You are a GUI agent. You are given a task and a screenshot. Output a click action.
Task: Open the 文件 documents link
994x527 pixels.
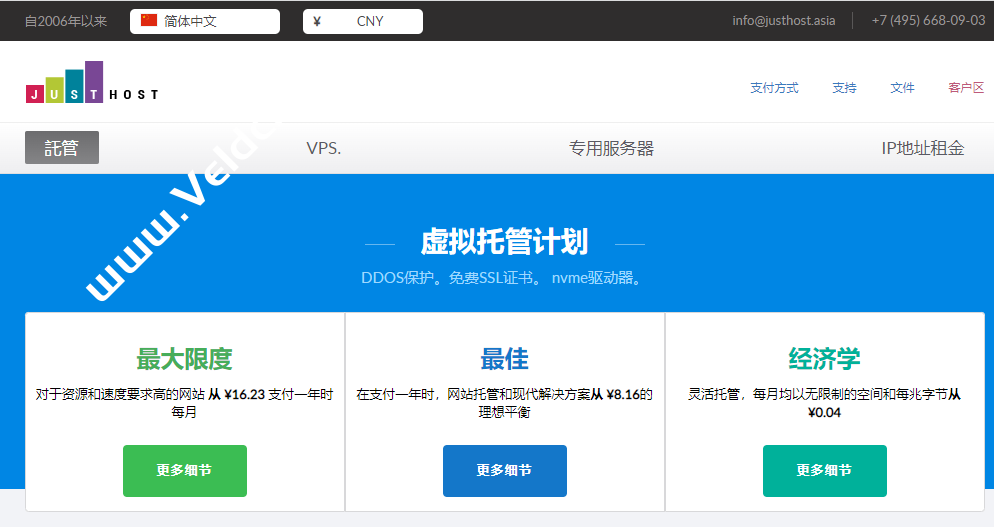tap(902, 88)
